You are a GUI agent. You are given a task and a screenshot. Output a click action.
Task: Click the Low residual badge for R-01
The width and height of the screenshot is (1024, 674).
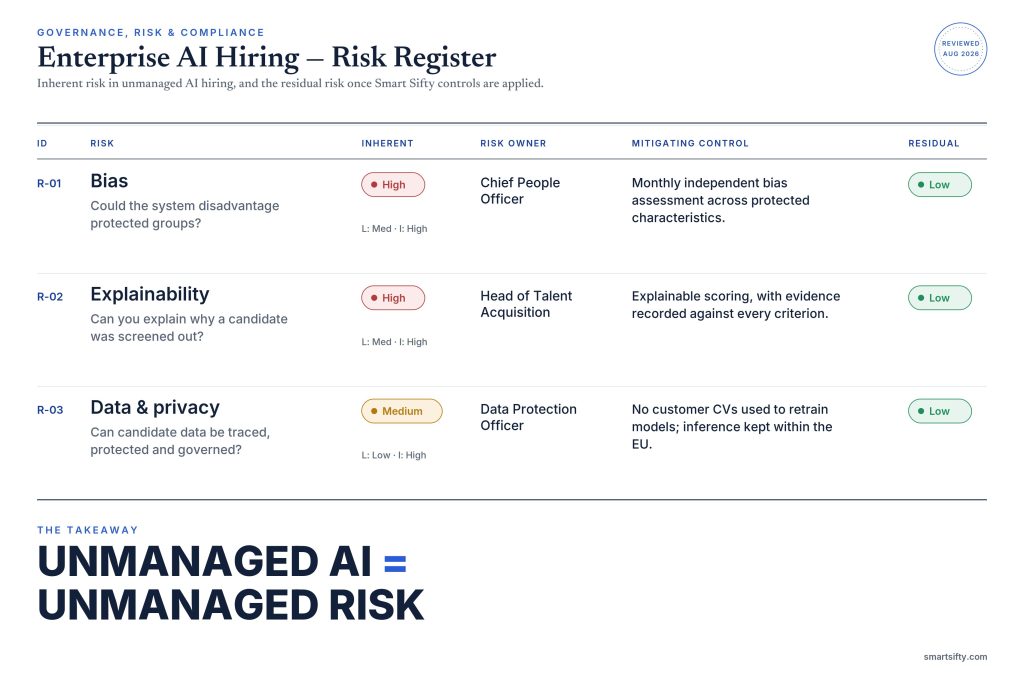(940, 185)
